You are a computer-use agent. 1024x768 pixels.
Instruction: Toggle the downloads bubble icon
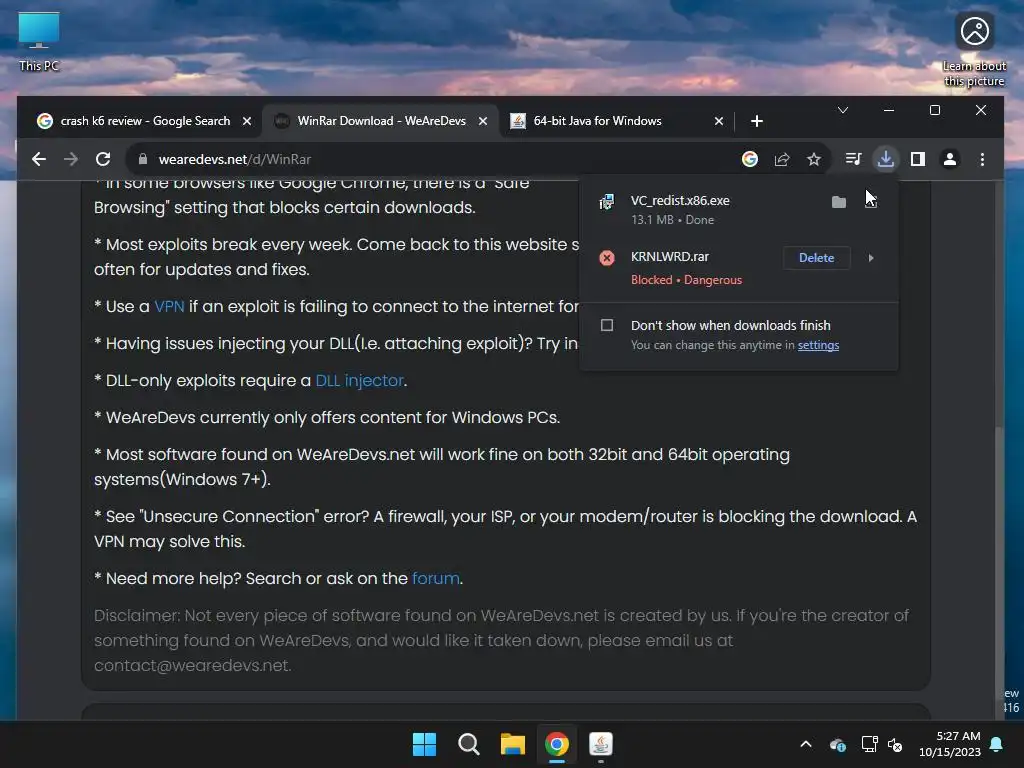886,159
